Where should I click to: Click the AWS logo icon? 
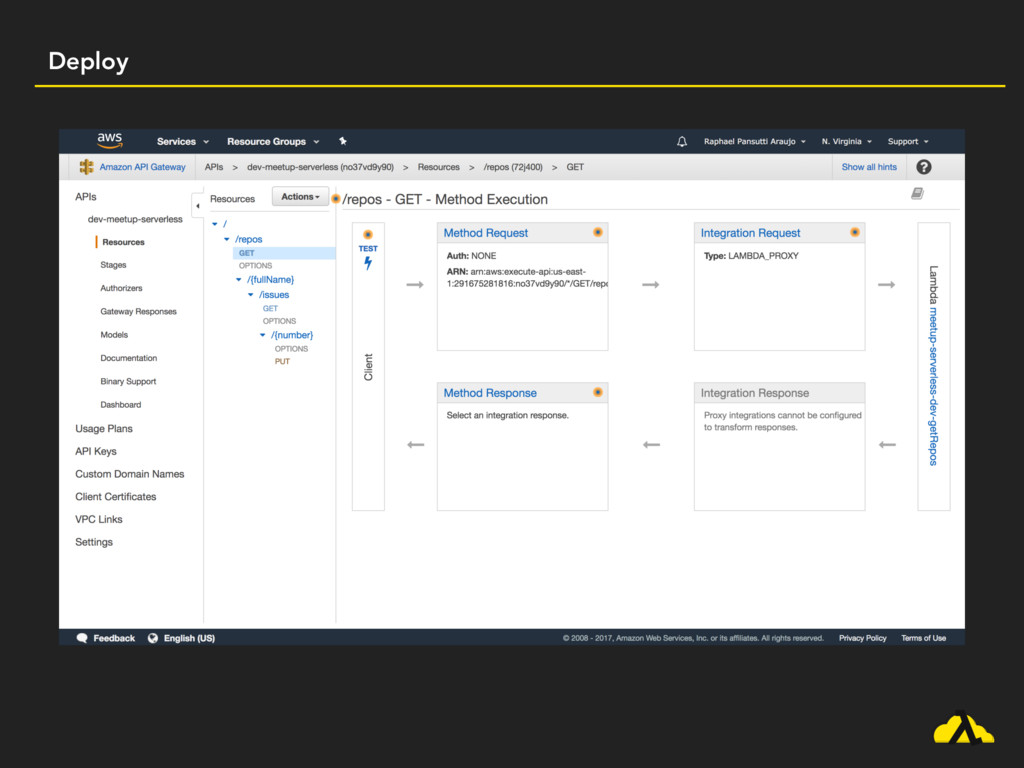point(109,141)
